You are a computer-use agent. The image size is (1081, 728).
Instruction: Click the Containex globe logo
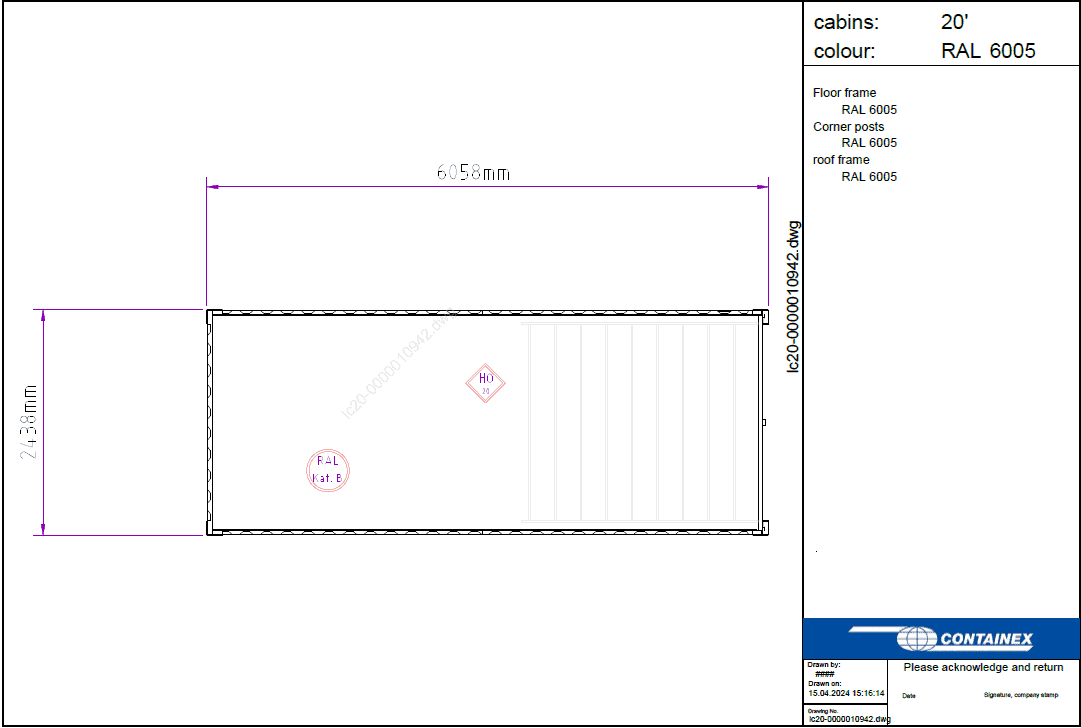(x=916, y=638)
